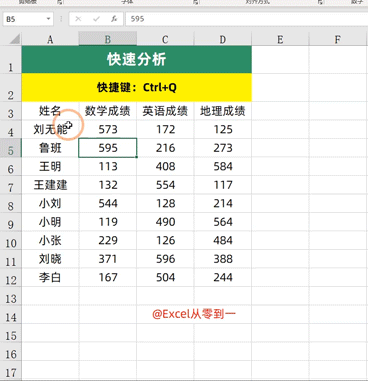Click the yellow 快捷键：Ctrl+Q cell
Viewport: 368px width, 381px height.
pyautogui.click(x=137, y=88)
